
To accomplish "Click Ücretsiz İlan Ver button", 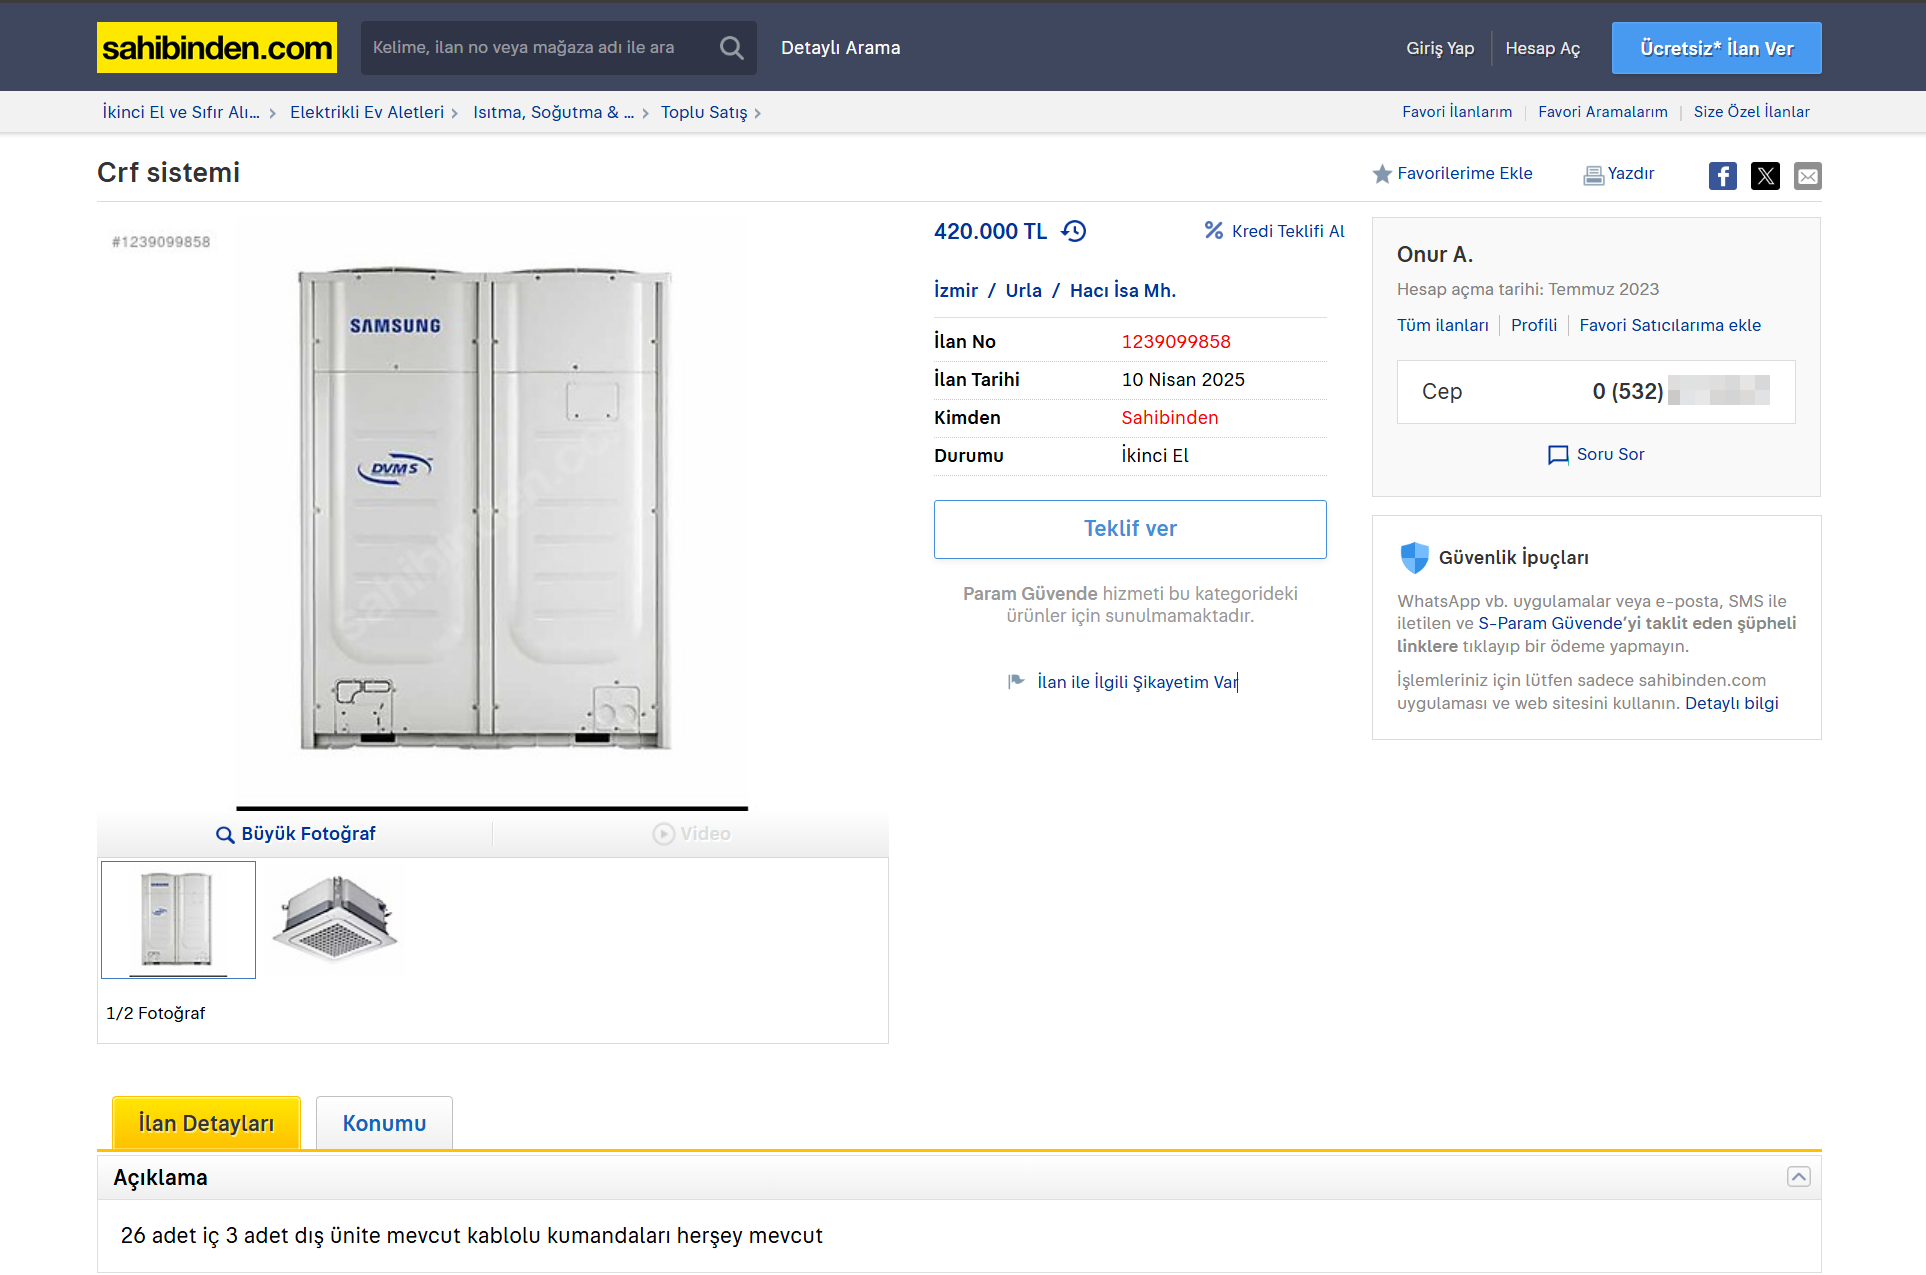I will 1716,48.
